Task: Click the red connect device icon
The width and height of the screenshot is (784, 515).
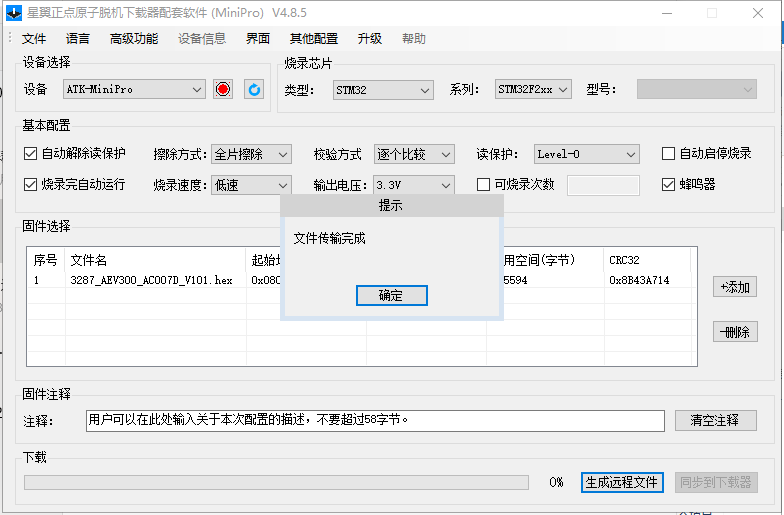Action: point(223,90)
